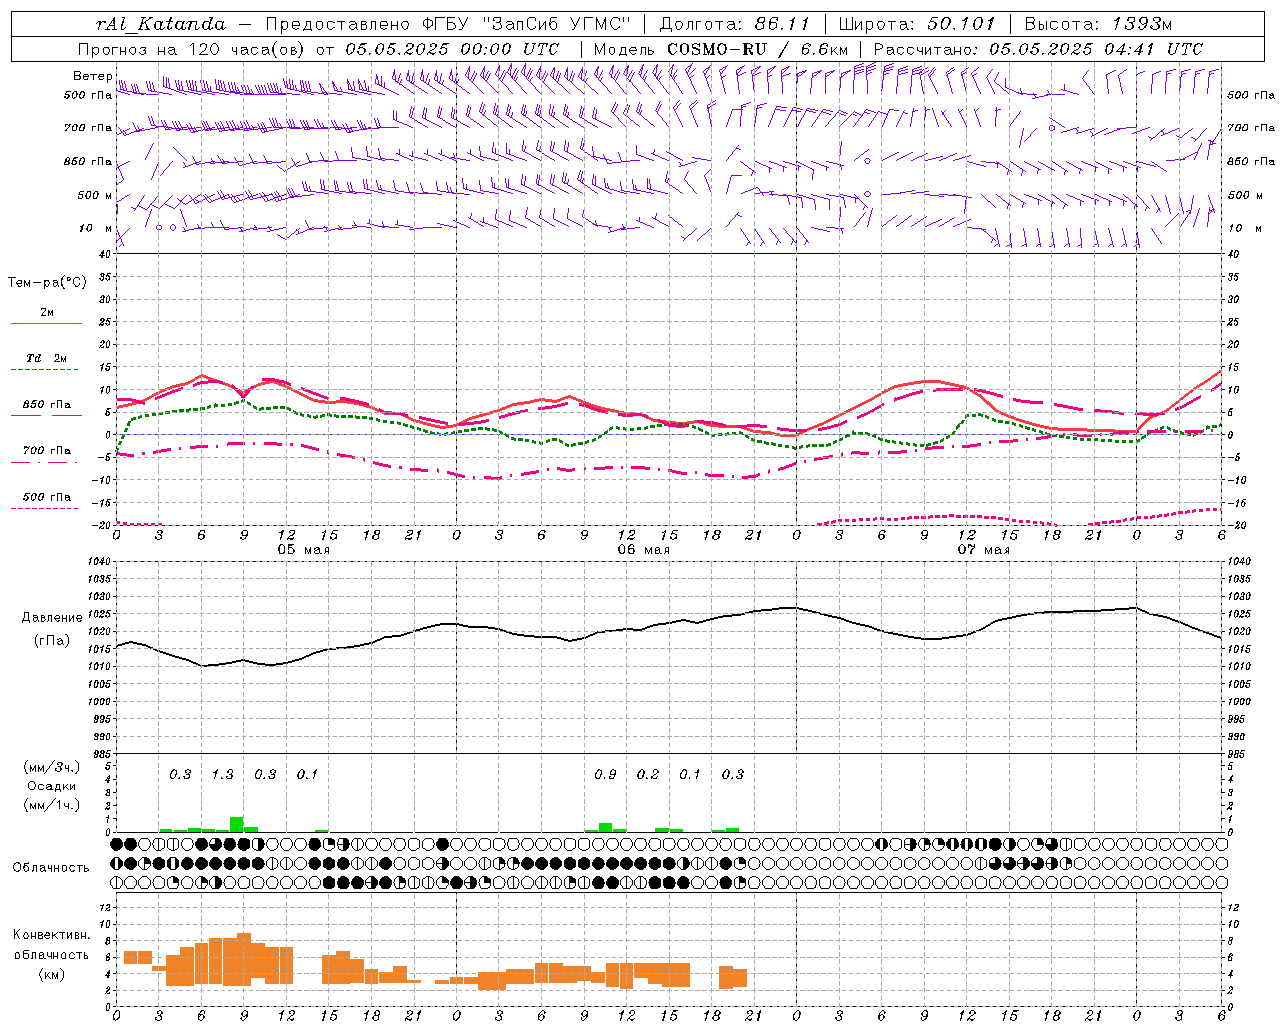Viewport: 1280px width, 1024px height.
Task: Click the station title rAl_Katanda
Action: point(161,24)
